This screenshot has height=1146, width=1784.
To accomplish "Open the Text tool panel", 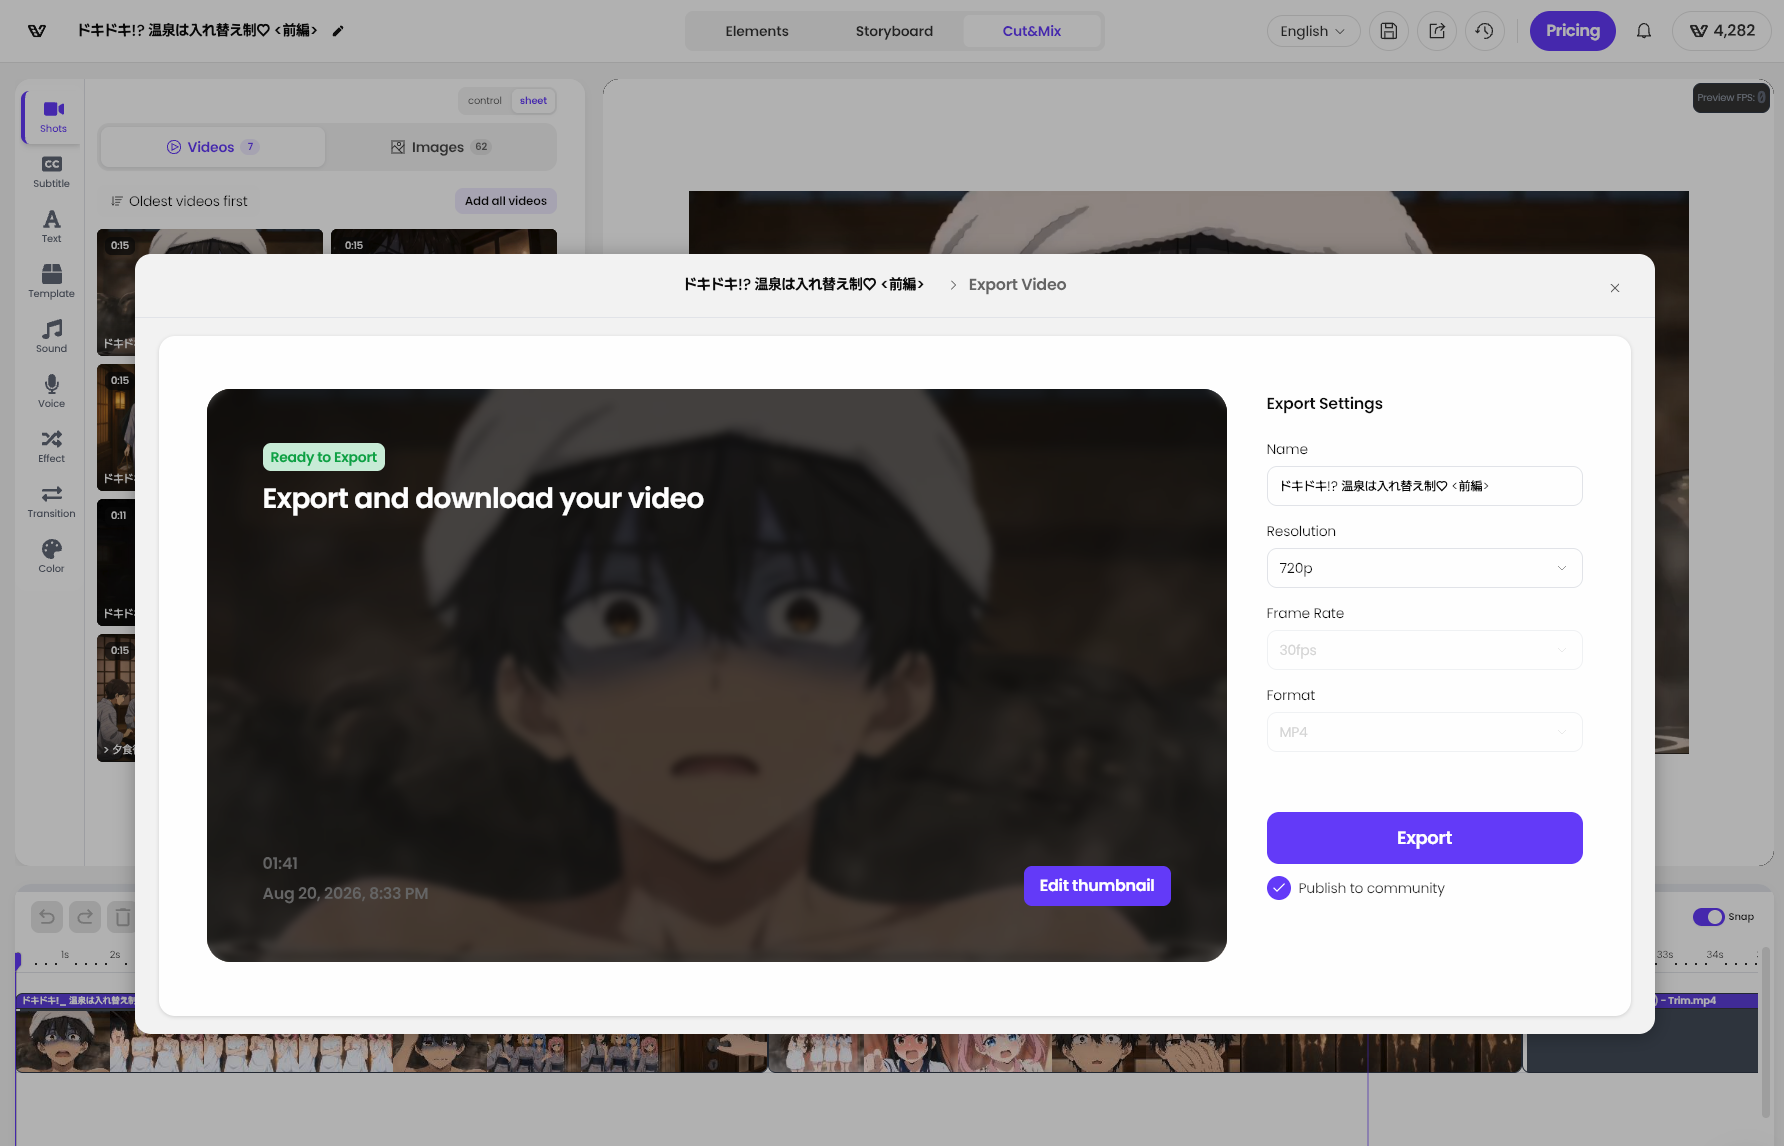I will click(x=52, y=226).
